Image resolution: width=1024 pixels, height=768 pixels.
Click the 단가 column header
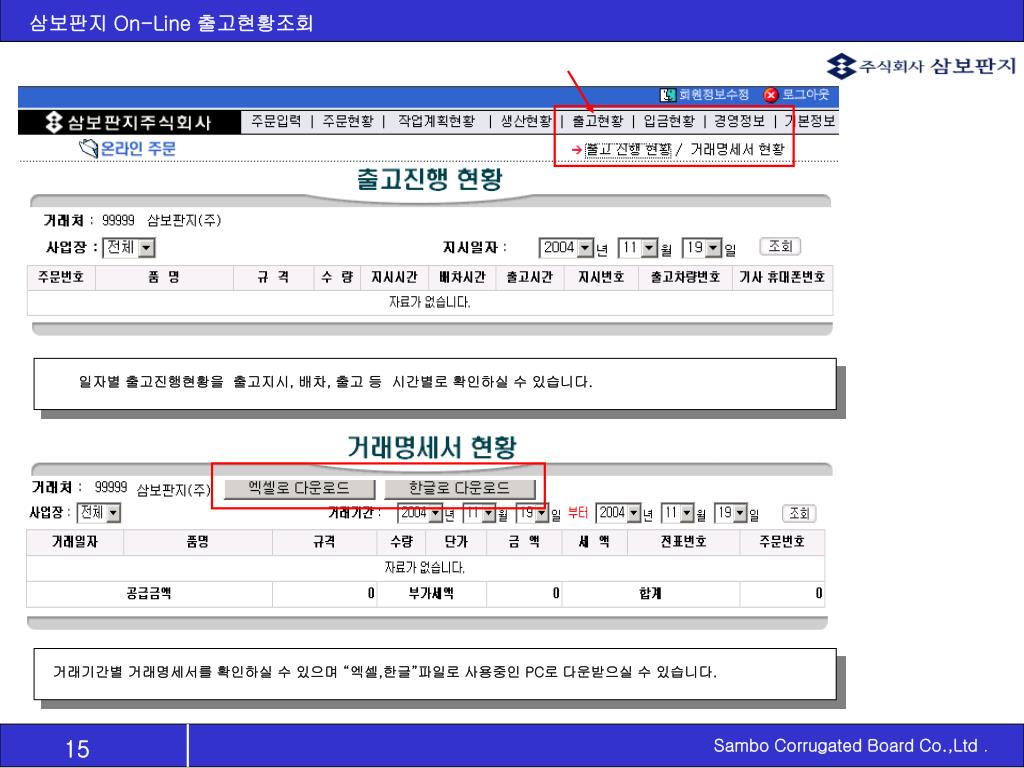[456, 542]
